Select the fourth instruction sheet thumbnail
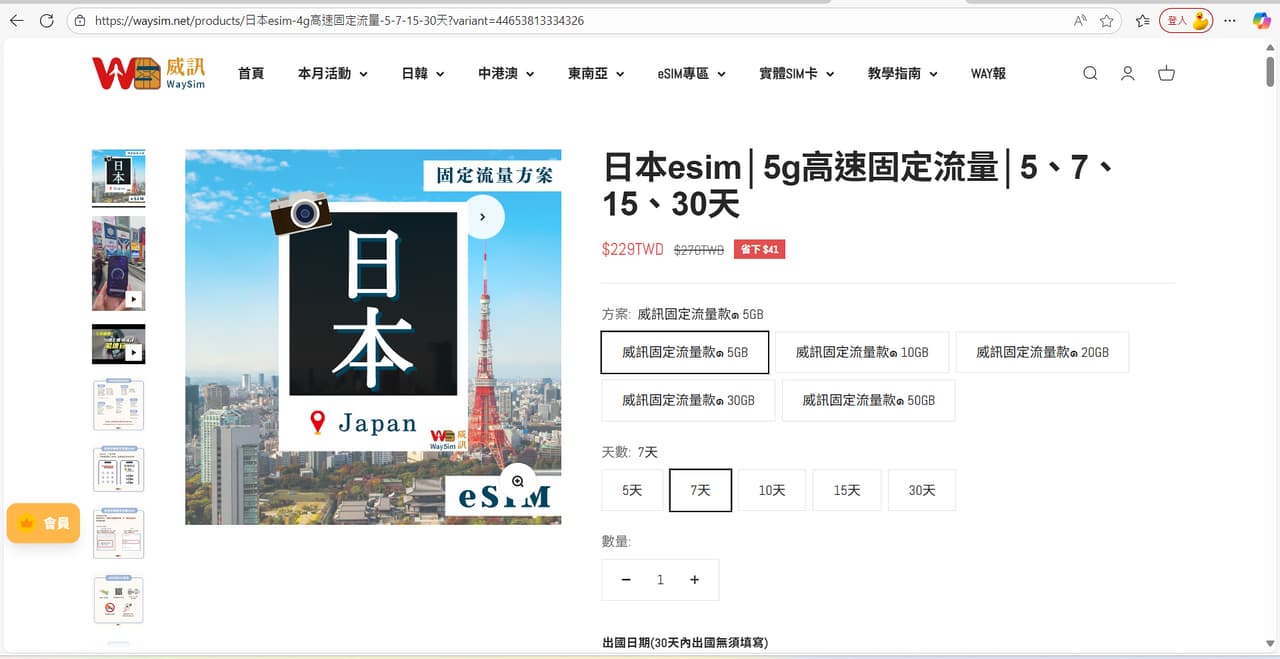This screenshot has width=1280, height=659. coord(118,405)
